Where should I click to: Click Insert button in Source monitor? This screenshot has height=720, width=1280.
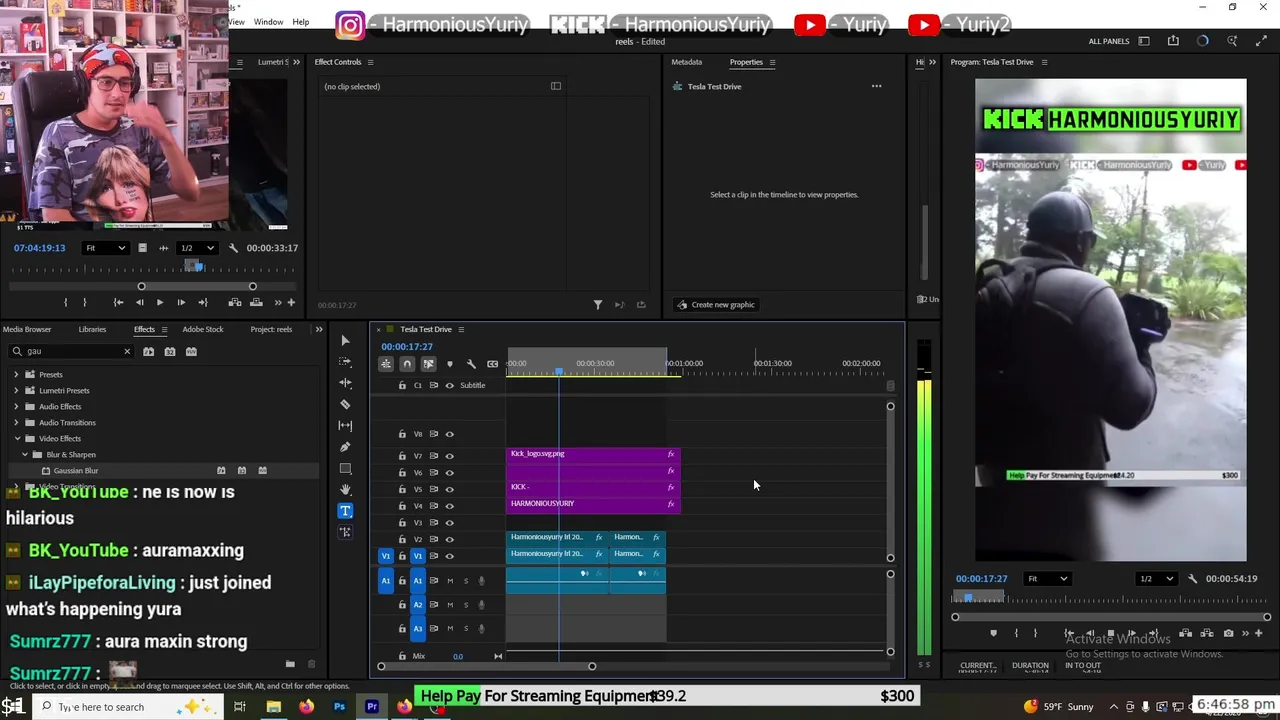pyautogui.click(x=234, y=302)
